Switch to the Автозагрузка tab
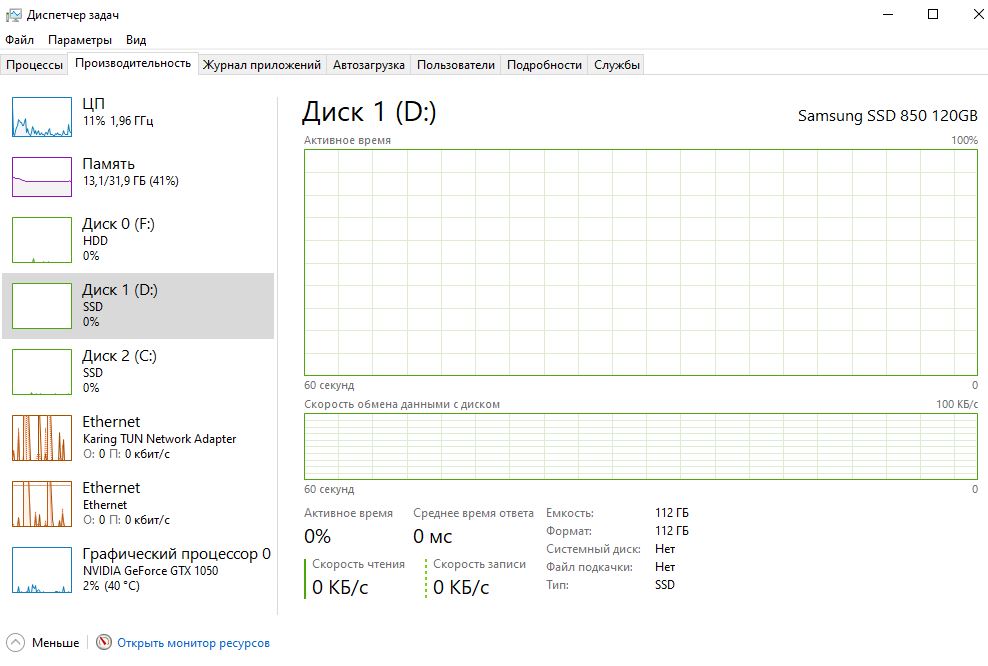Viewport: 988px width, 666px height. tap(369, 65)
